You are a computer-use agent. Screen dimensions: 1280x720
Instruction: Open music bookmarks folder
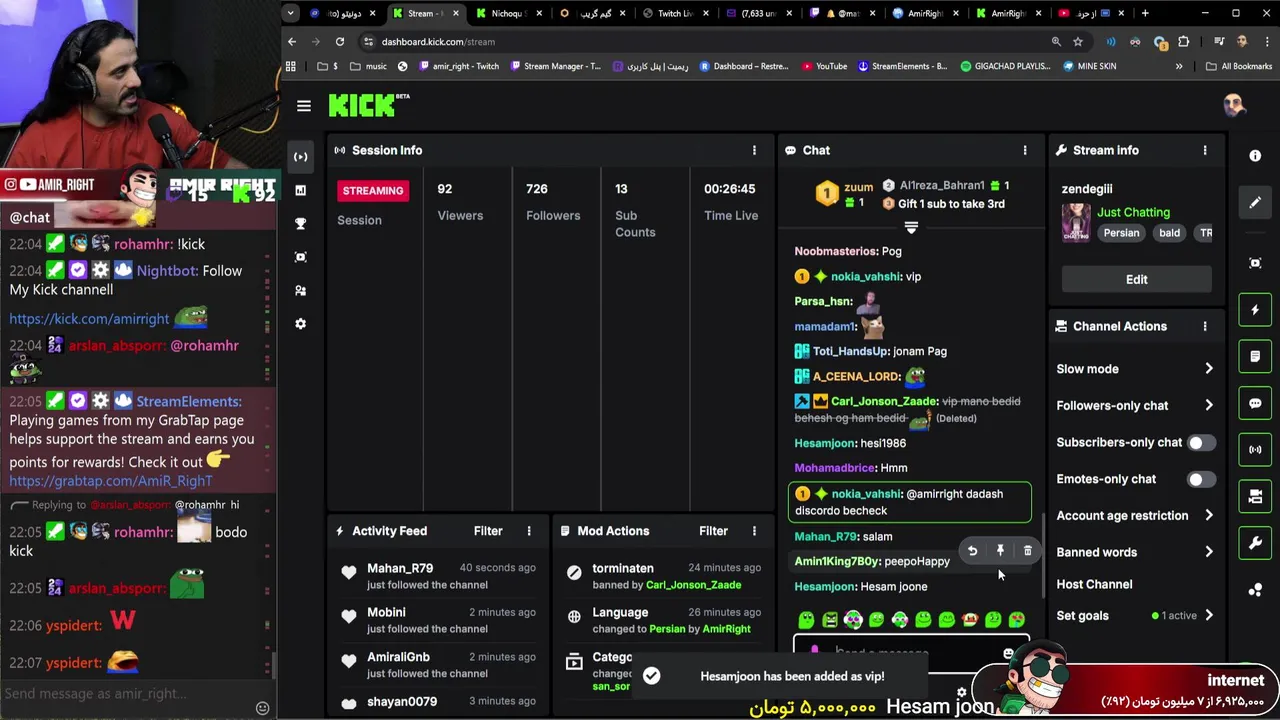pos(368,66)
